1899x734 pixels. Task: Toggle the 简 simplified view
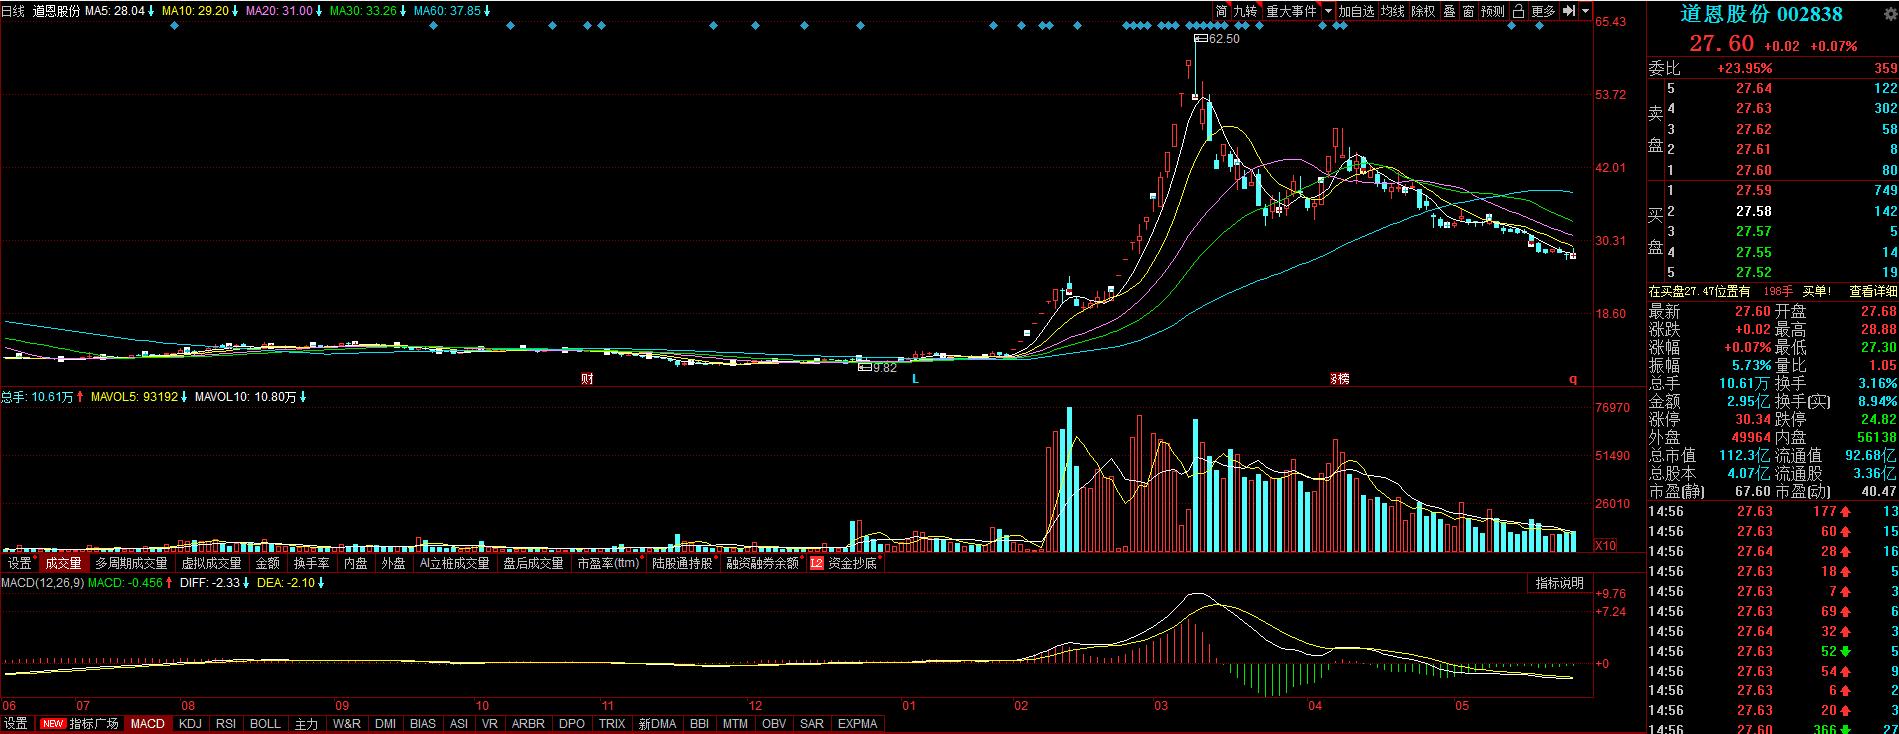pyautogui.click(x=1221, y=11)
